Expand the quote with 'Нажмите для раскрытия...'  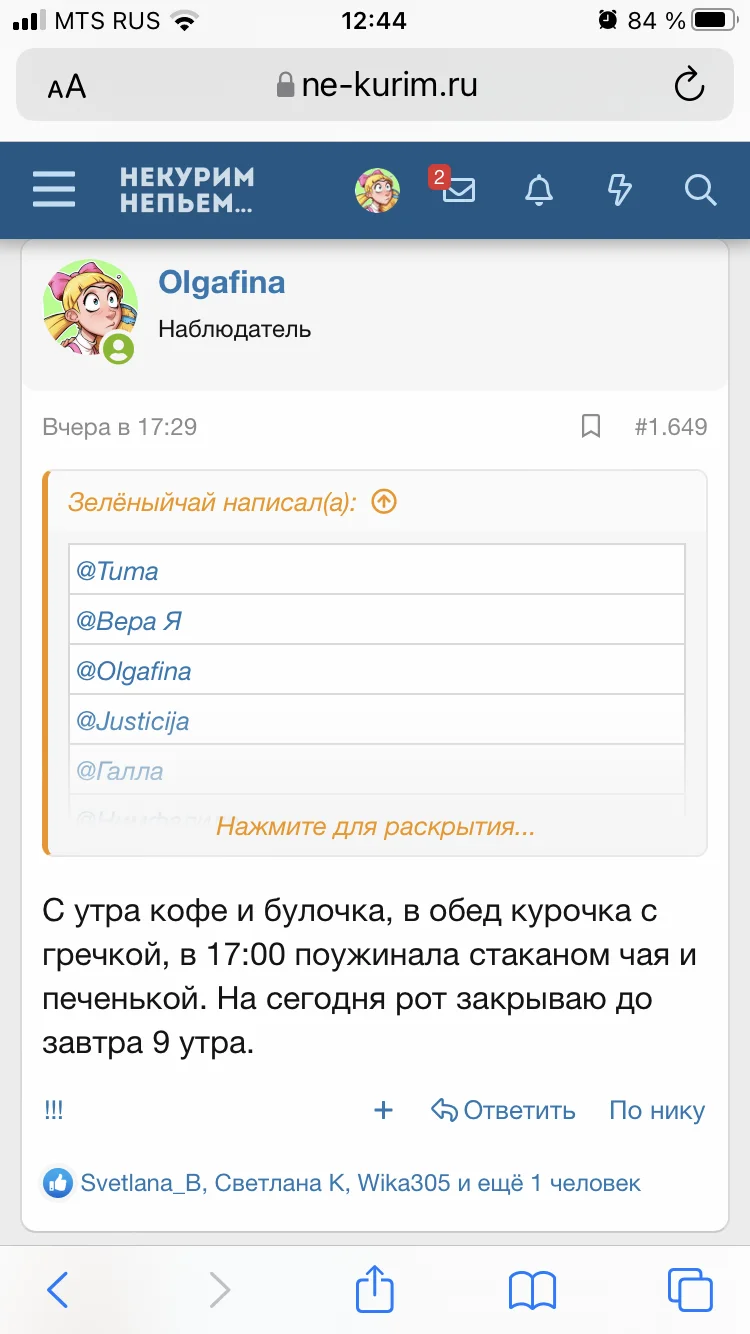tap(375, 827)
